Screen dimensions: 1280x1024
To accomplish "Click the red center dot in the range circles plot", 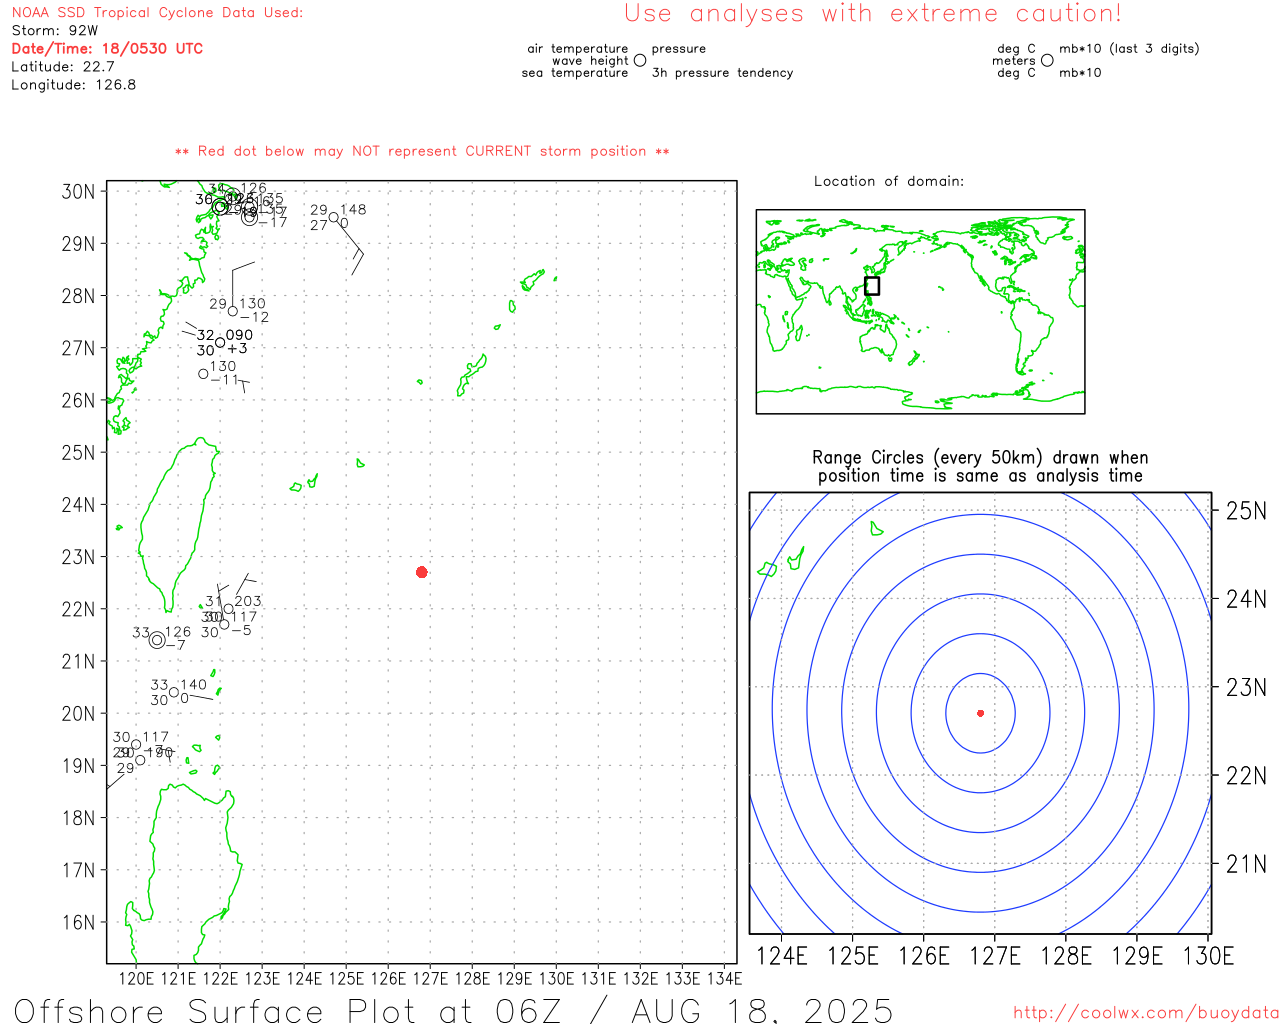I will click(x=981, y=713).
